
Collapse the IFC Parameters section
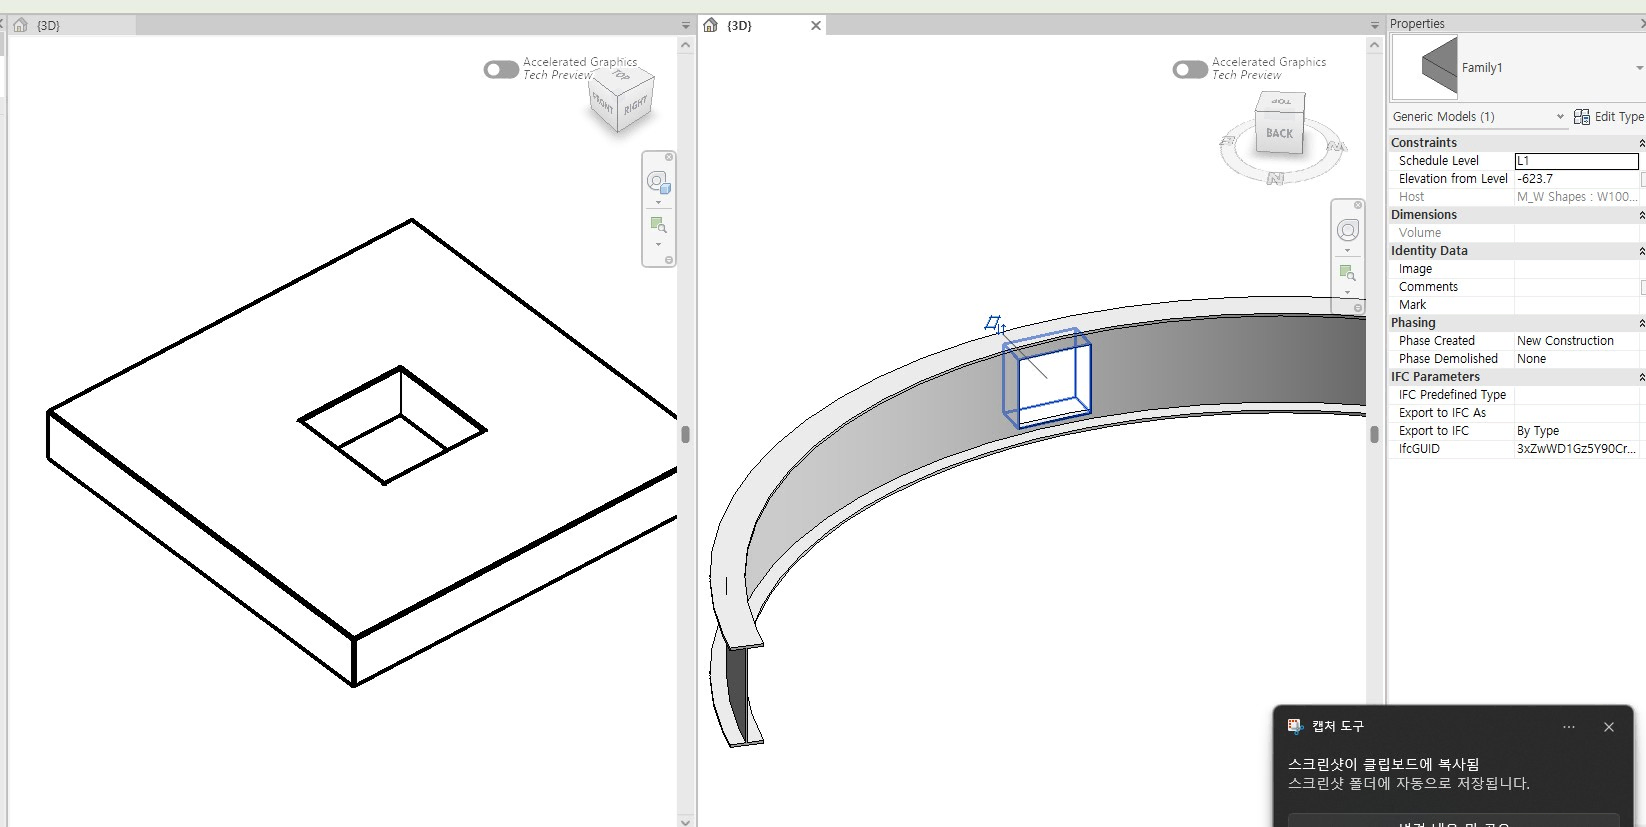(1640, 377)
